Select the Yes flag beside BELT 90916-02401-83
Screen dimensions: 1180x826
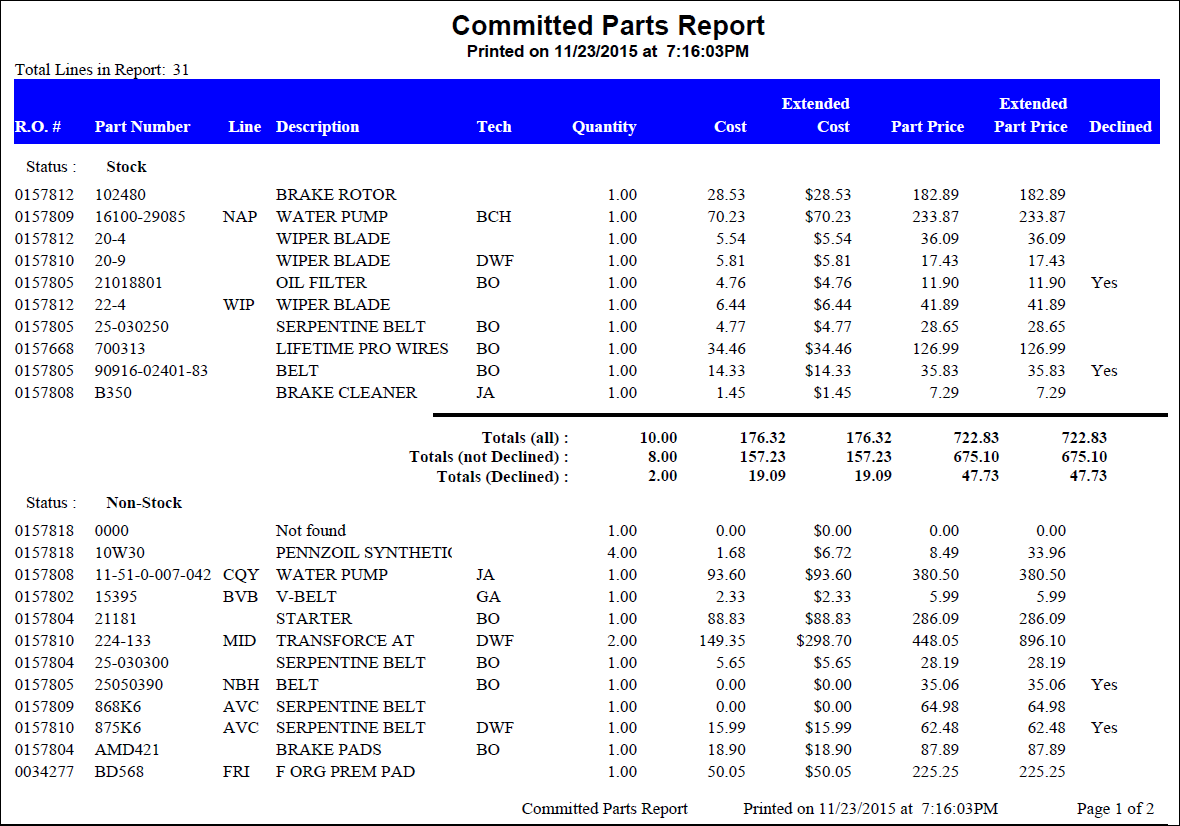1104,370
